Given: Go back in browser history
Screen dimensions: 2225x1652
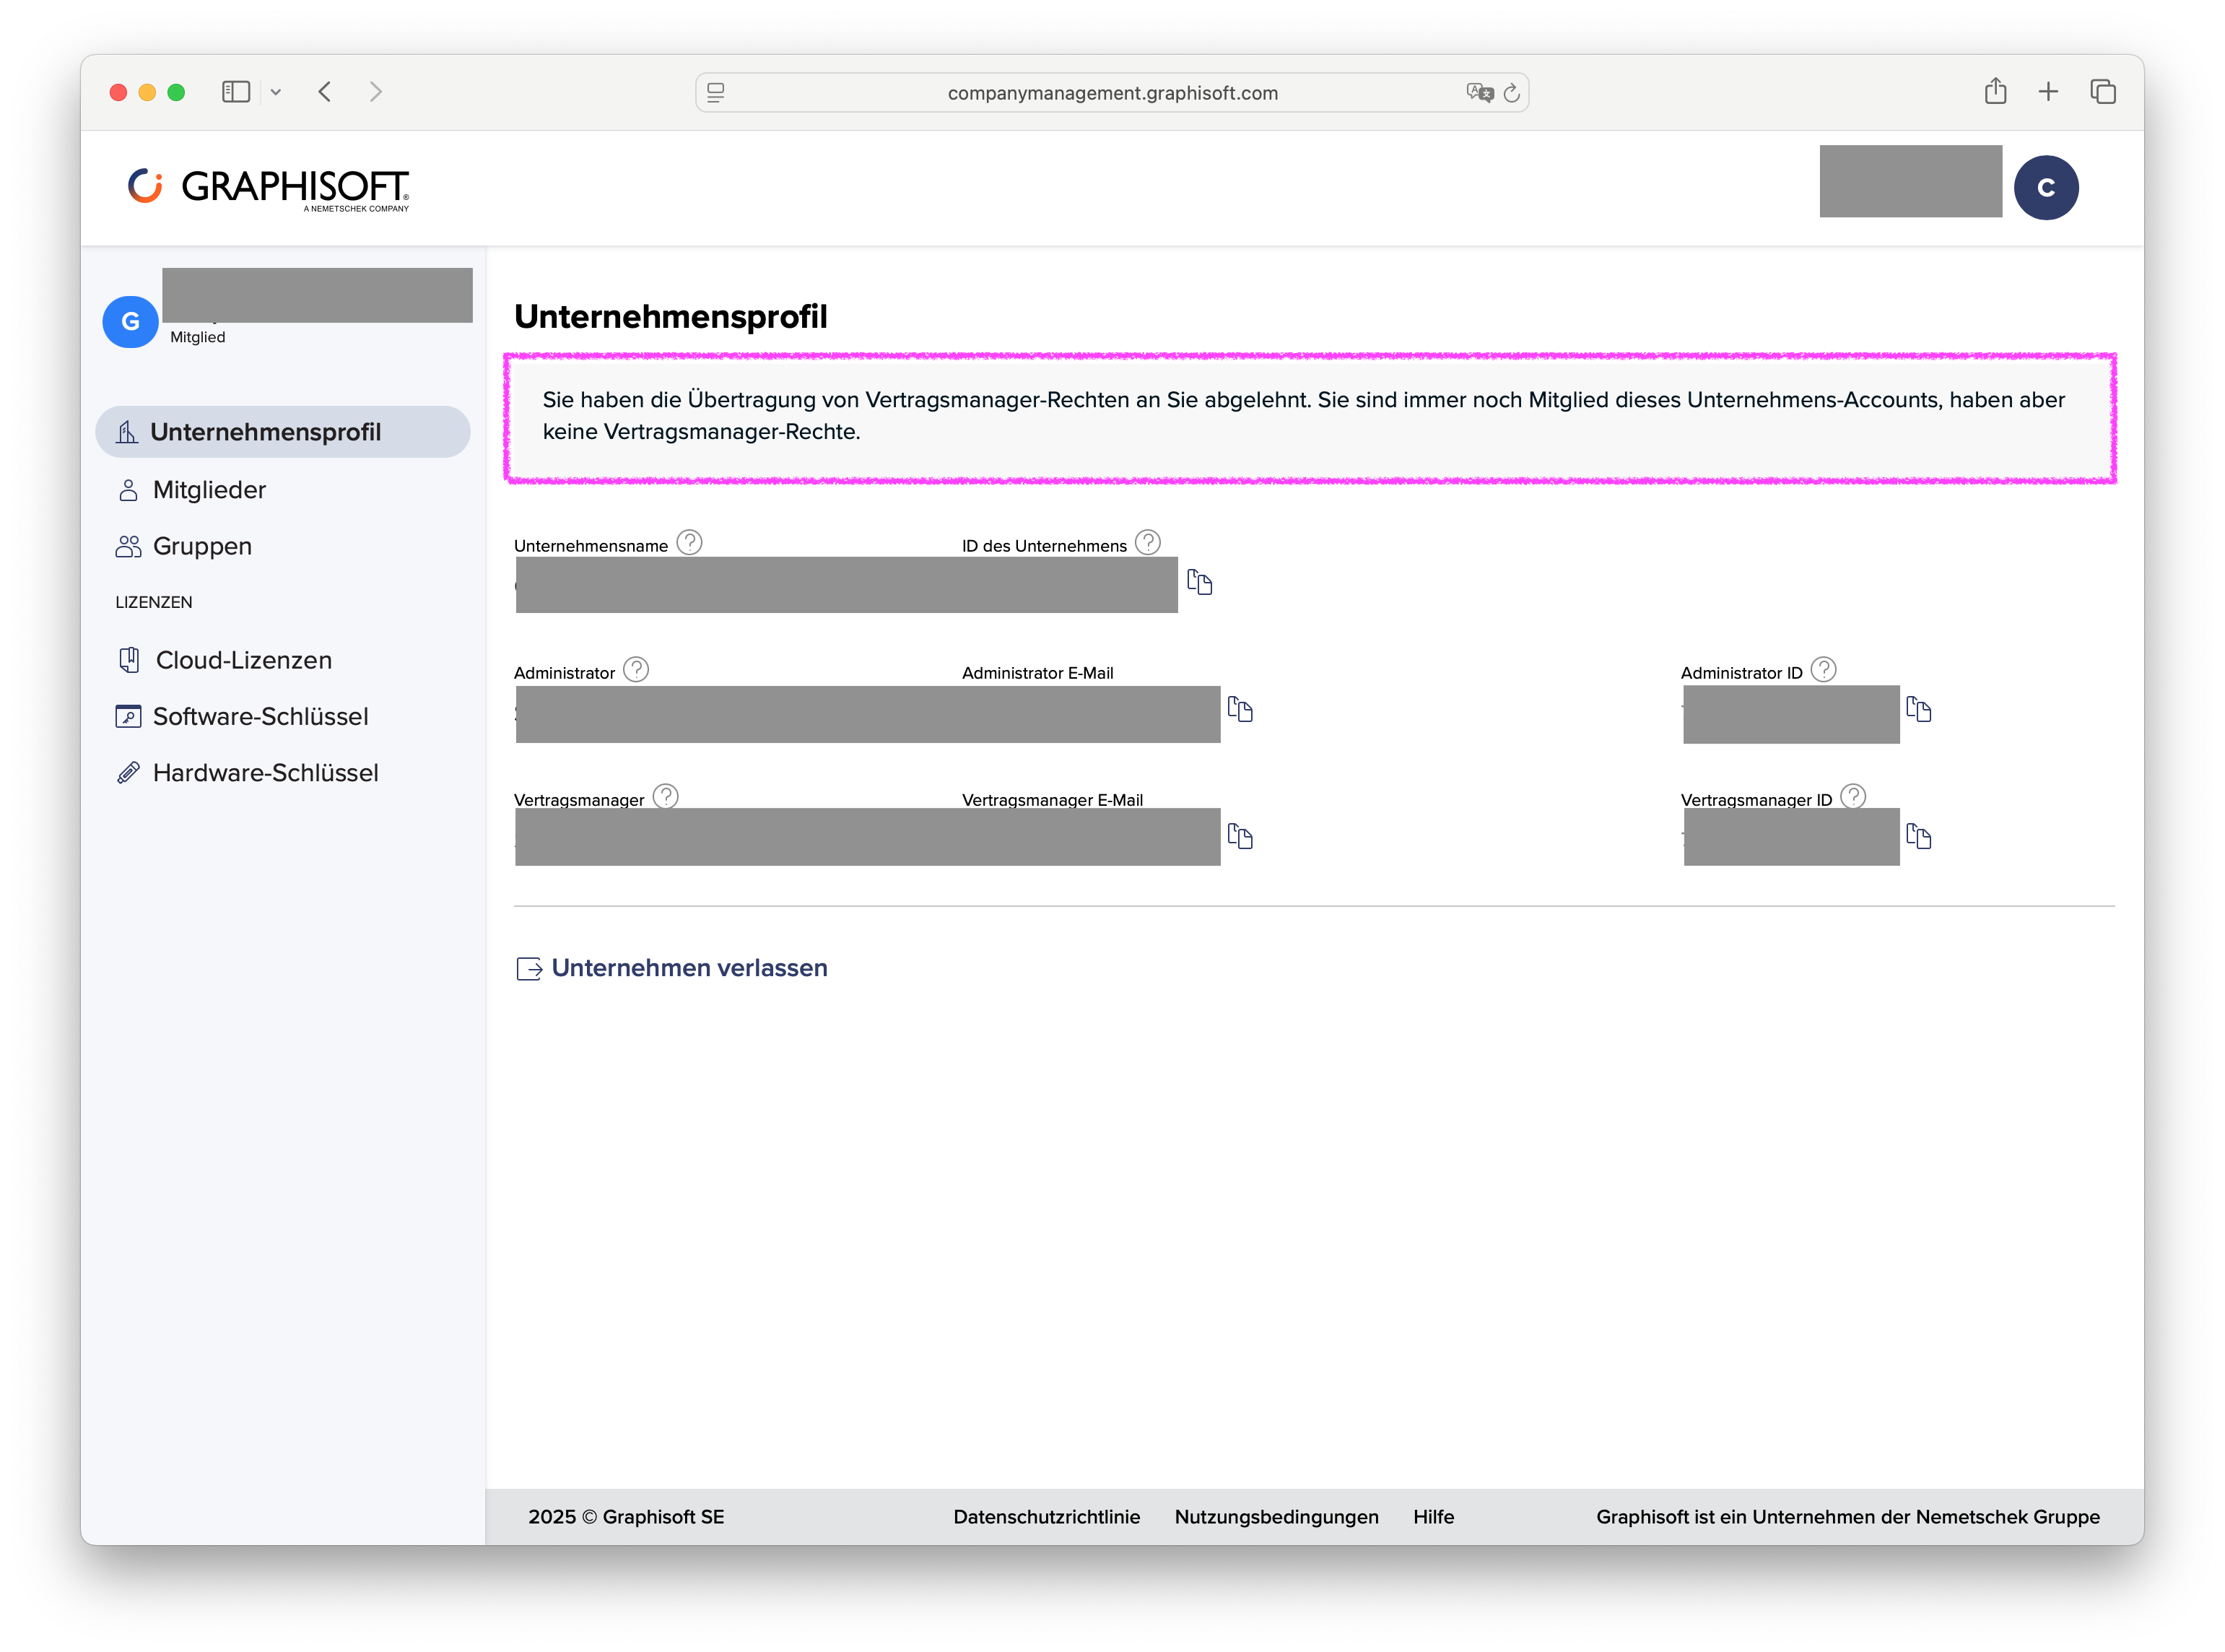Looking at the screenshot, I should (325, 92).
